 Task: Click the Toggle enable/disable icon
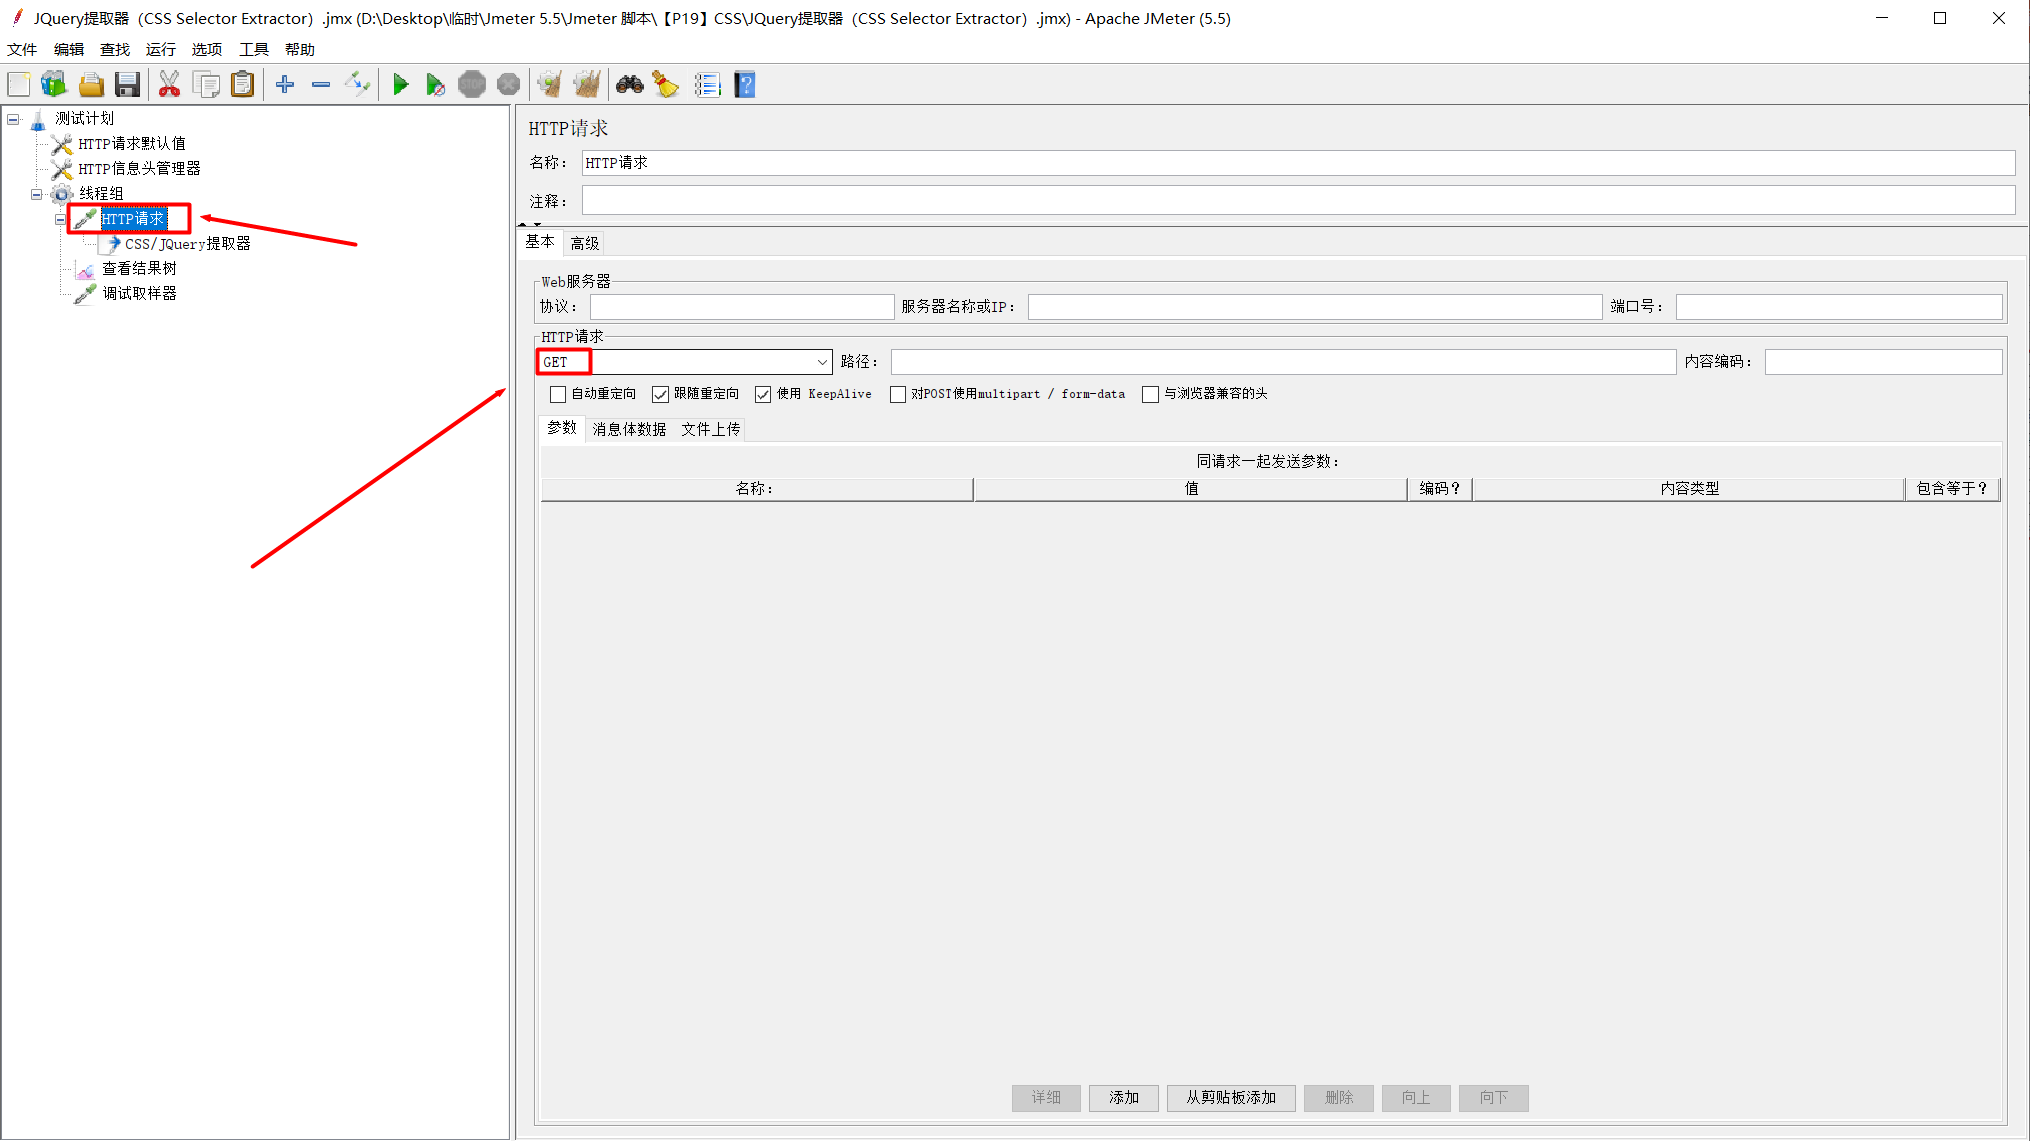pyautogui.click(x=357, y=85)
